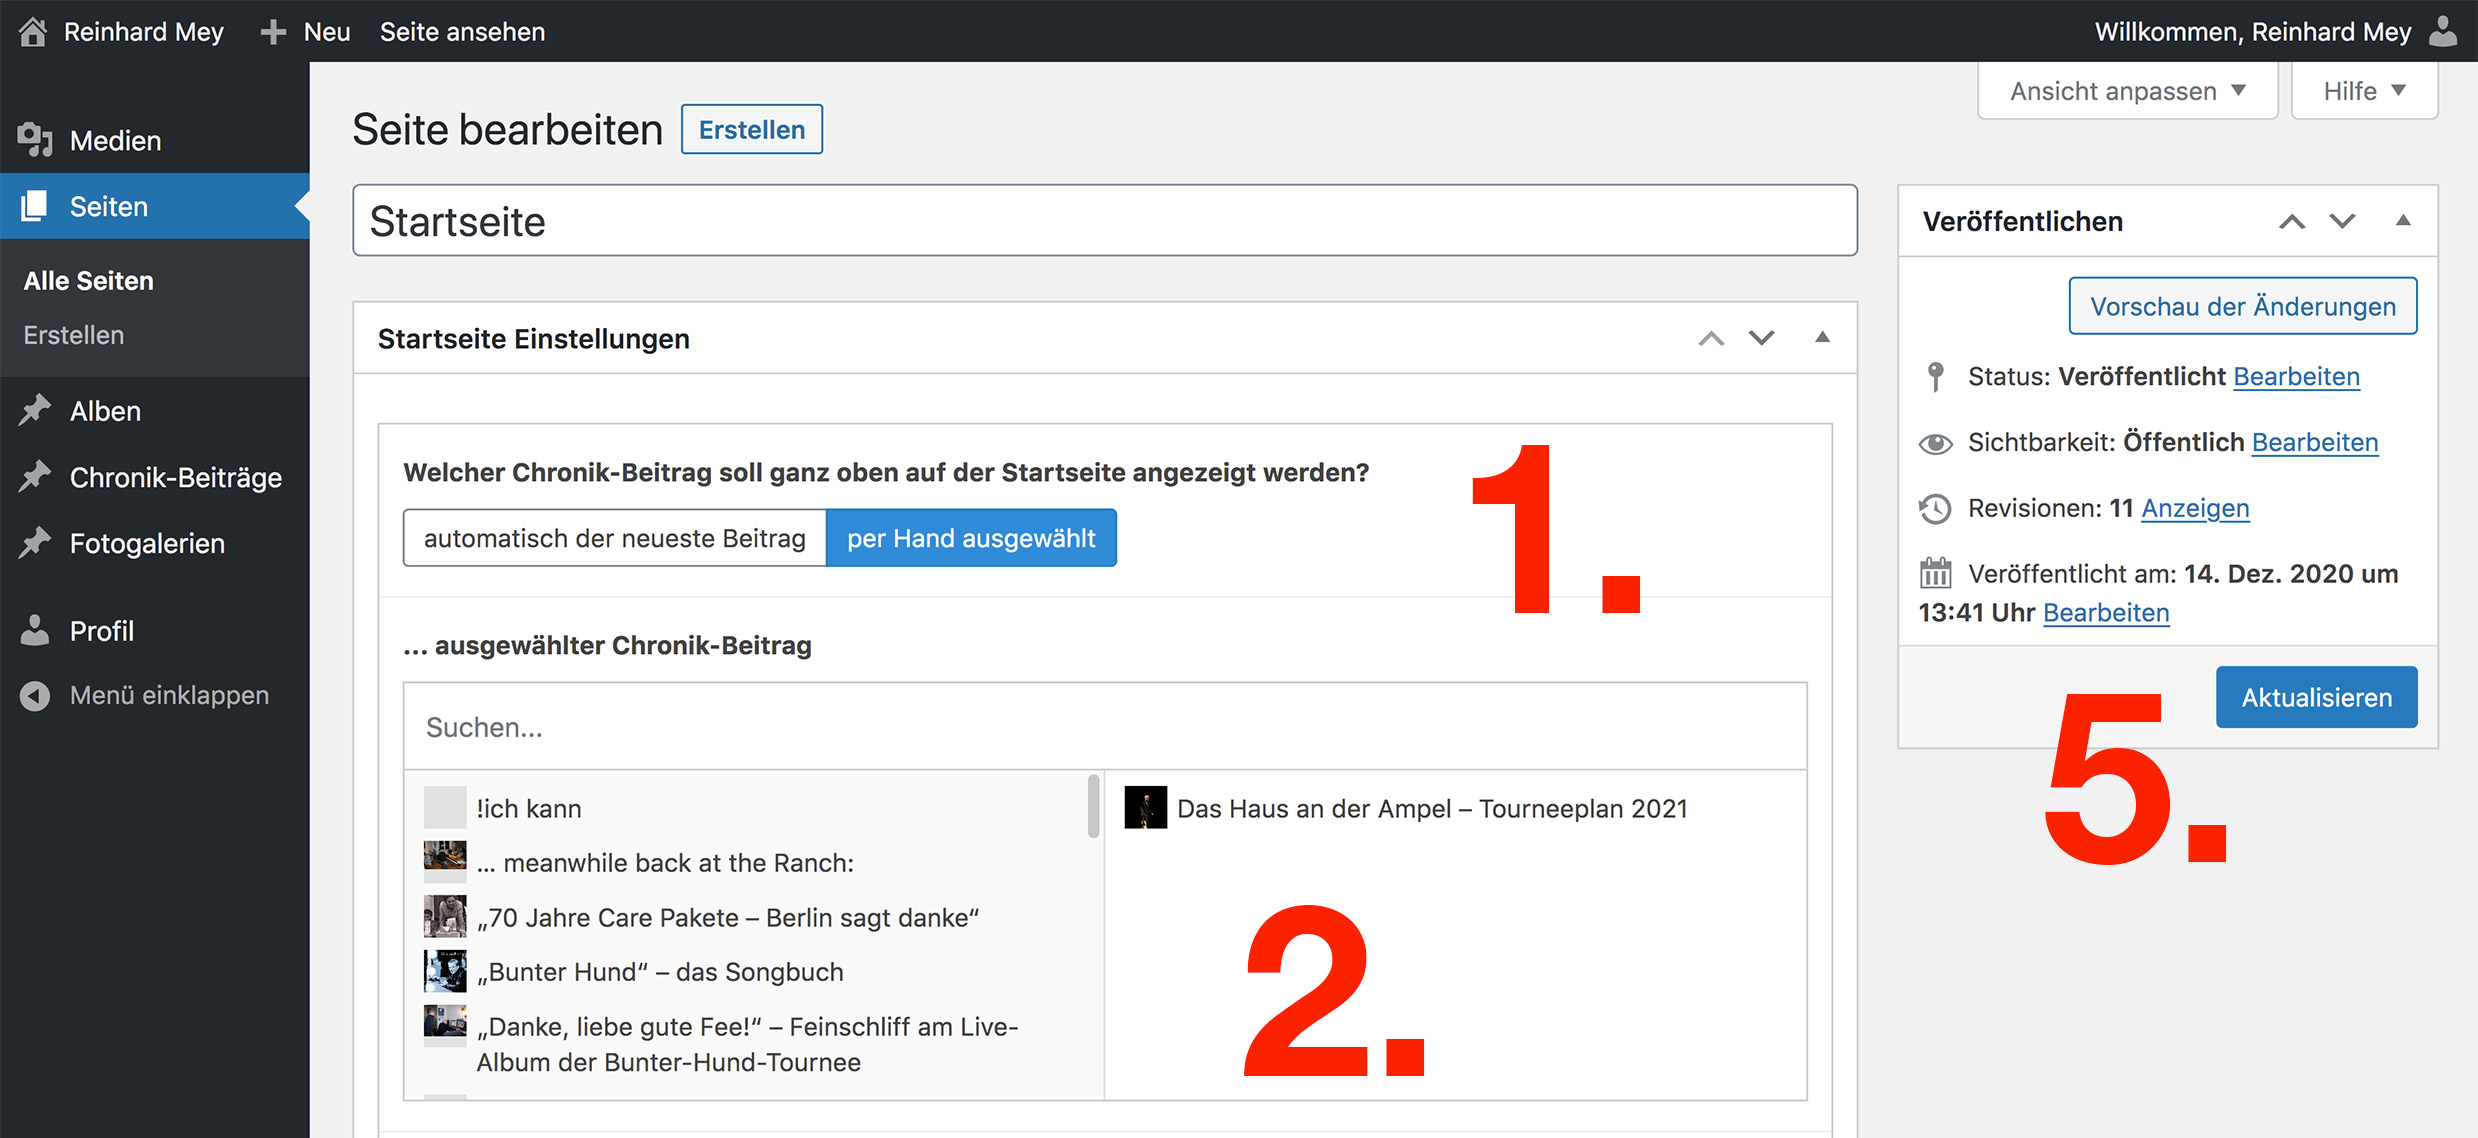Screen dimensions: 2478x1138
Task: Click the pin icon beside Alben
Action: pos(35,410)
